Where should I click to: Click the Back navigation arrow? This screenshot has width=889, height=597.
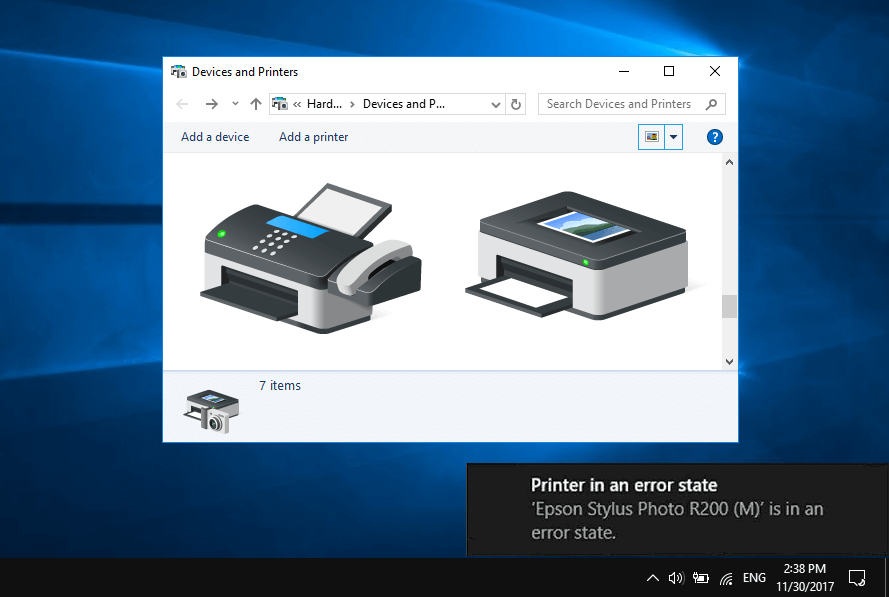point(182,104)
